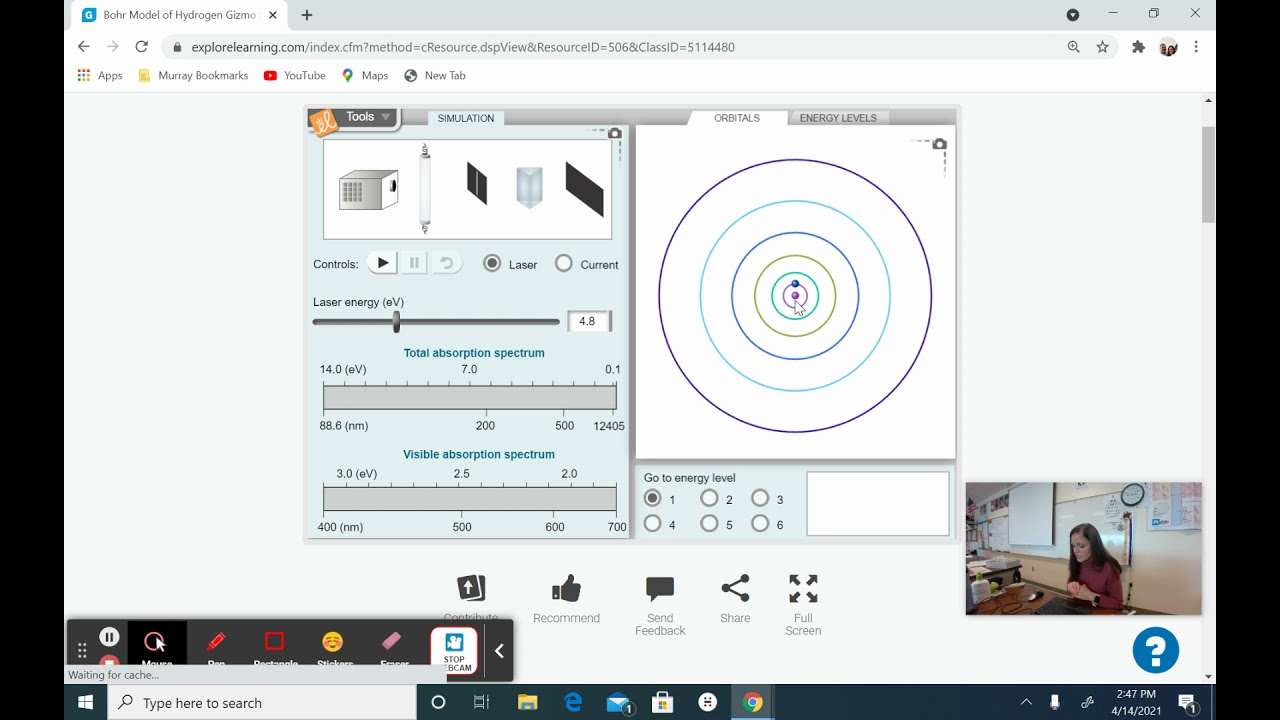The image size is (1280, 720).
Task: Reload the page
Action: coord(141,47)
